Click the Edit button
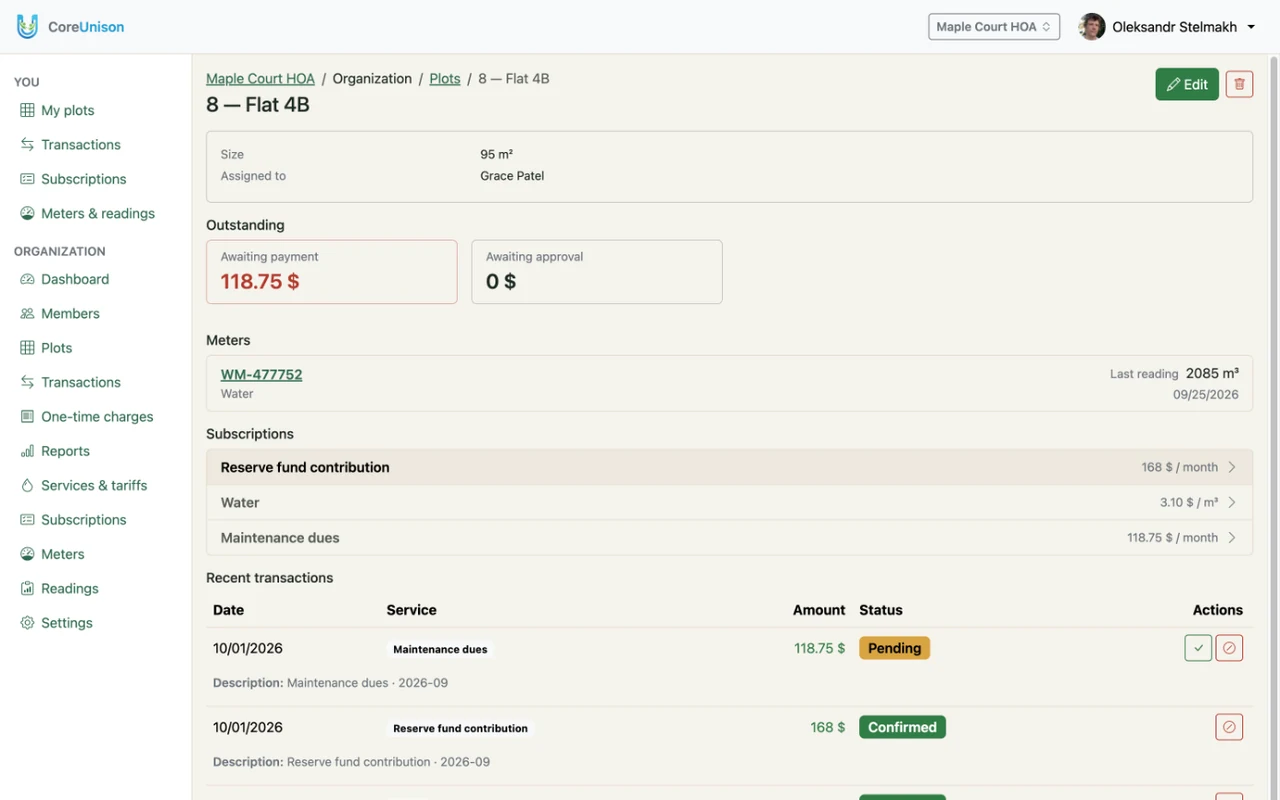The image size is (1280, 800). pos(1187,85)
